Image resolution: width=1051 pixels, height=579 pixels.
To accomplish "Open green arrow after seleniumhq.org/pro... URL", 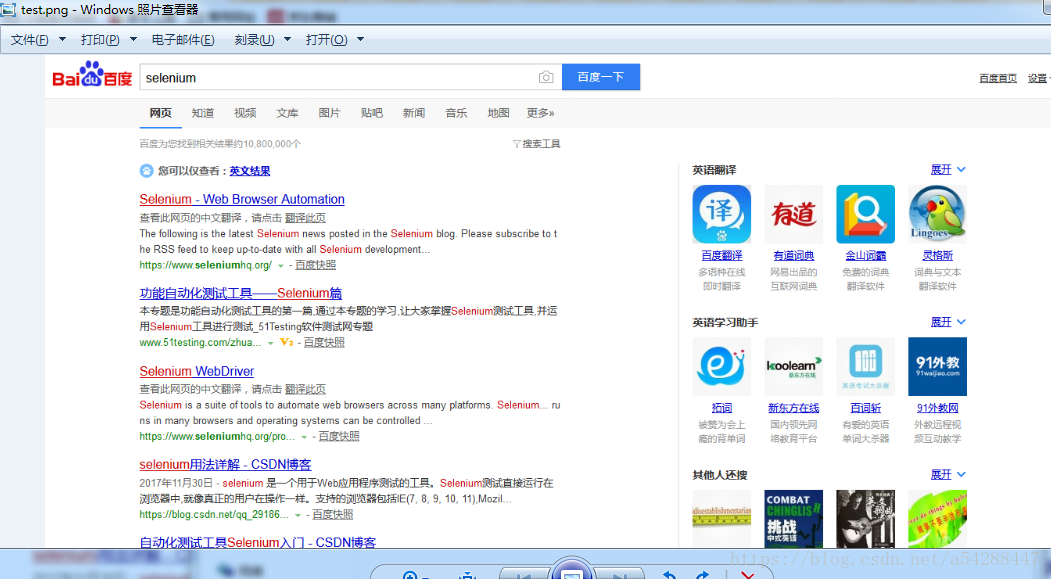I will click(x=304, y=437).
